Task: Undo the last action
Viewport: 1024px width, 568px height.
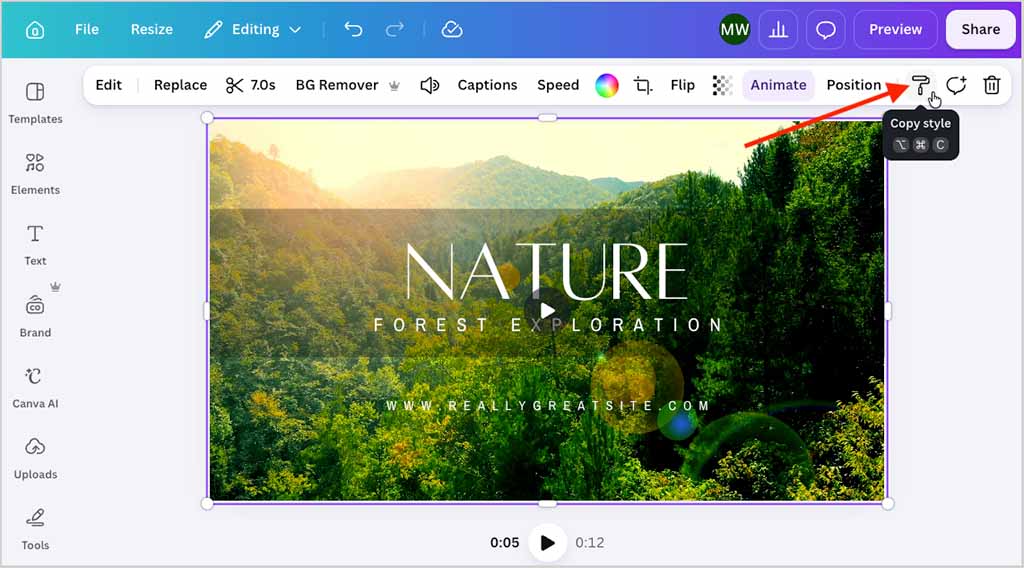Action: pos(353,29)
